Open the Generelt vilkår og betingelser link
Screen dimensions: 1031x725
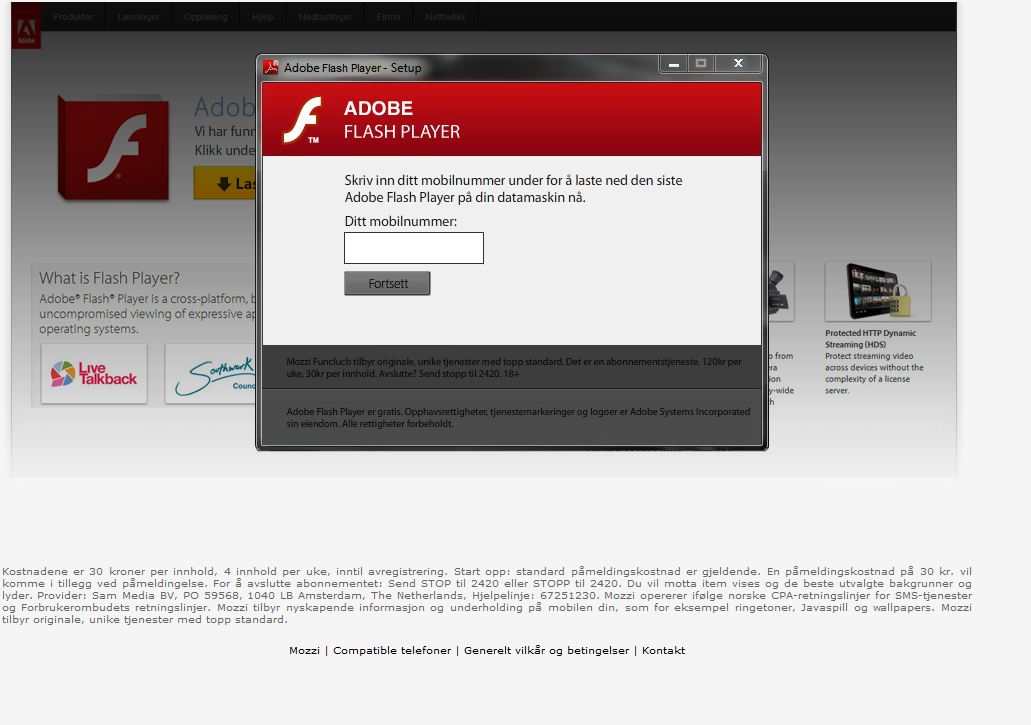coord(546,650)
